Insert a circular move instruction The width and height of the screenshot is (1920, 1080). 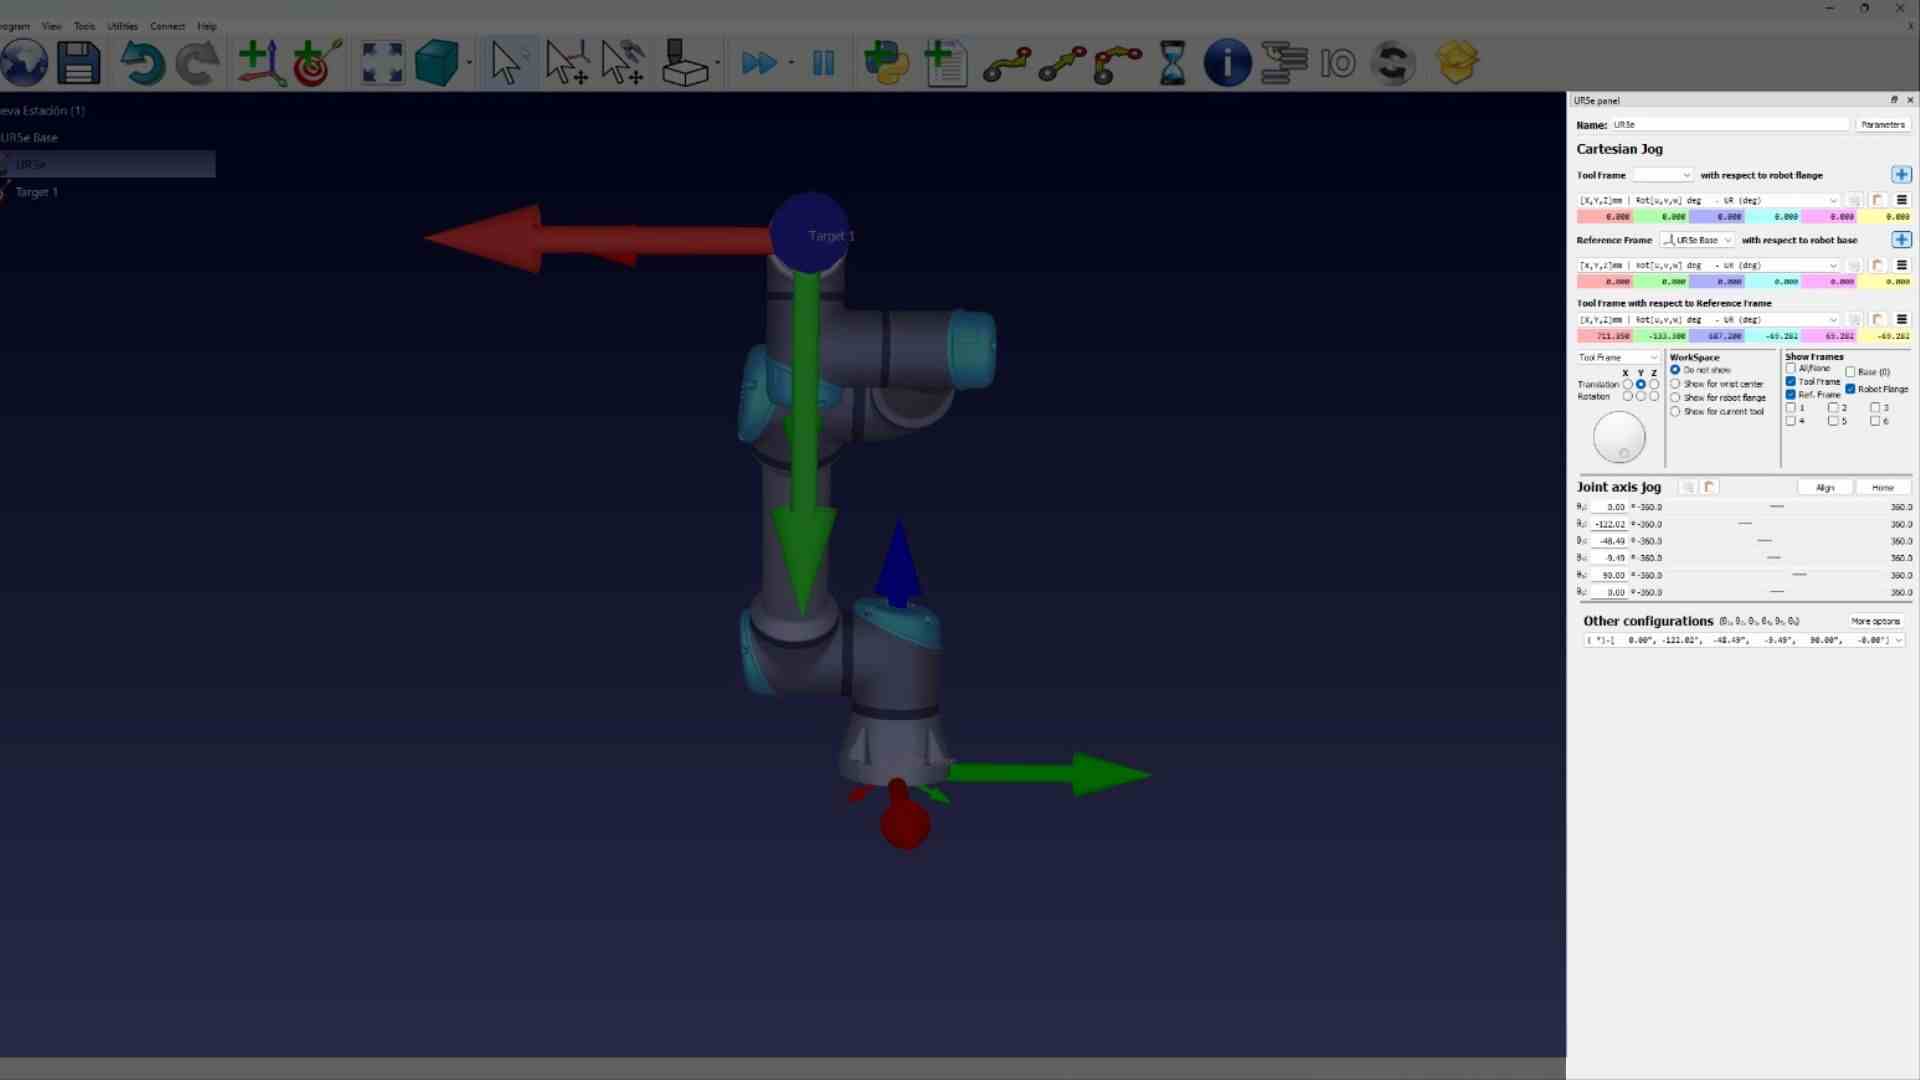coord(1118,64)
